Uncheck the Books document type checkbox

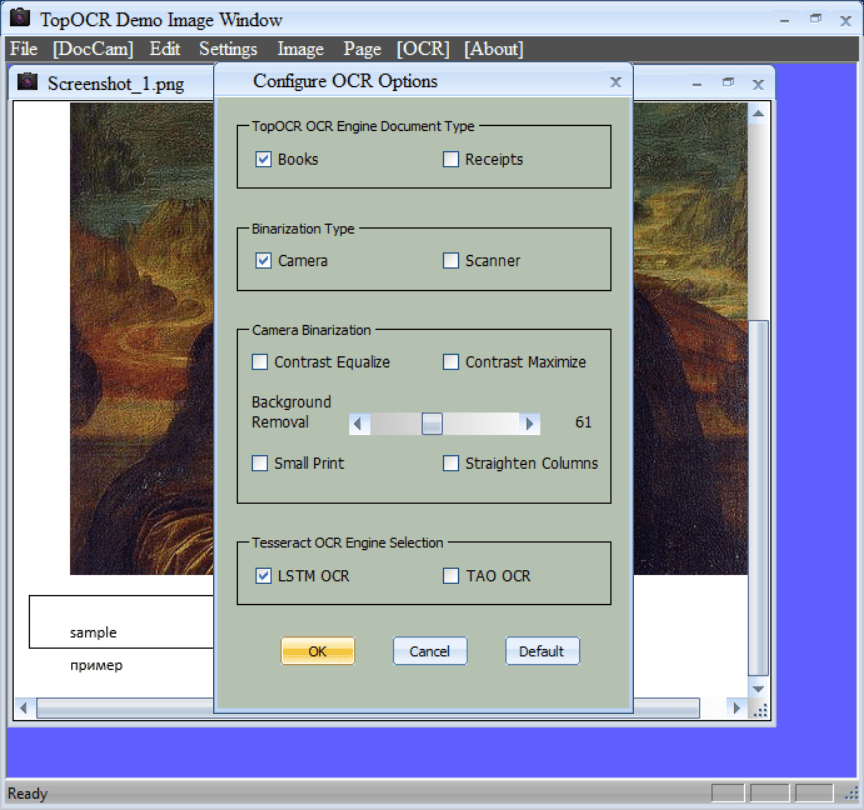click(x=263, y=159)
